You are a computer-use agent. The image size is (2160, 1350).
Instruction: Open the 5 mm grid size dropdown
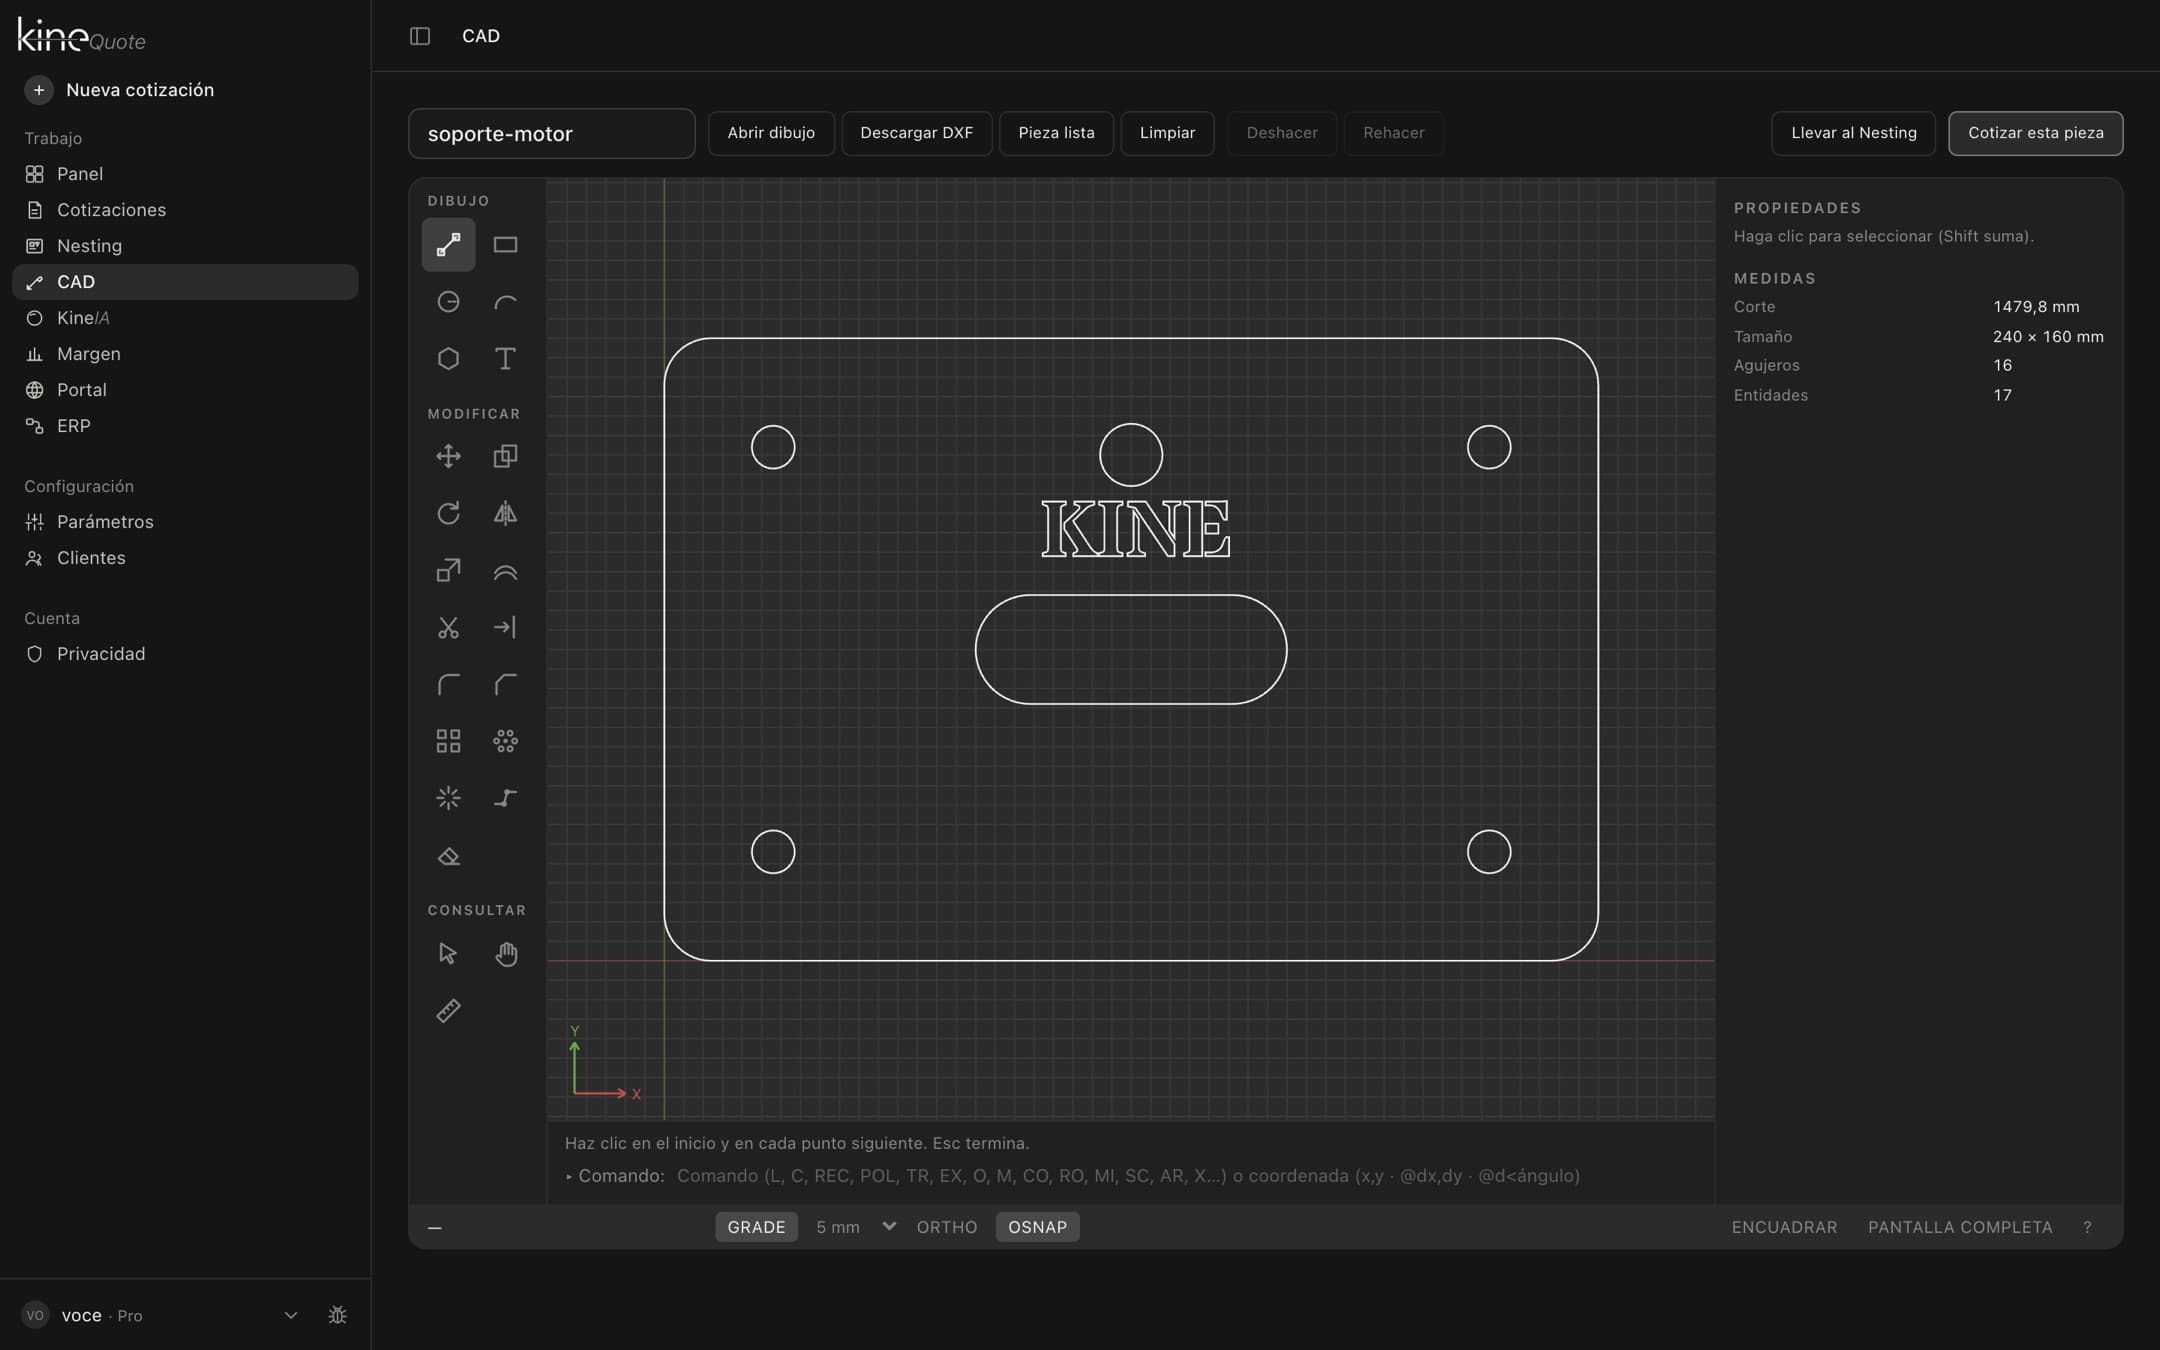tap(855, 1227)
